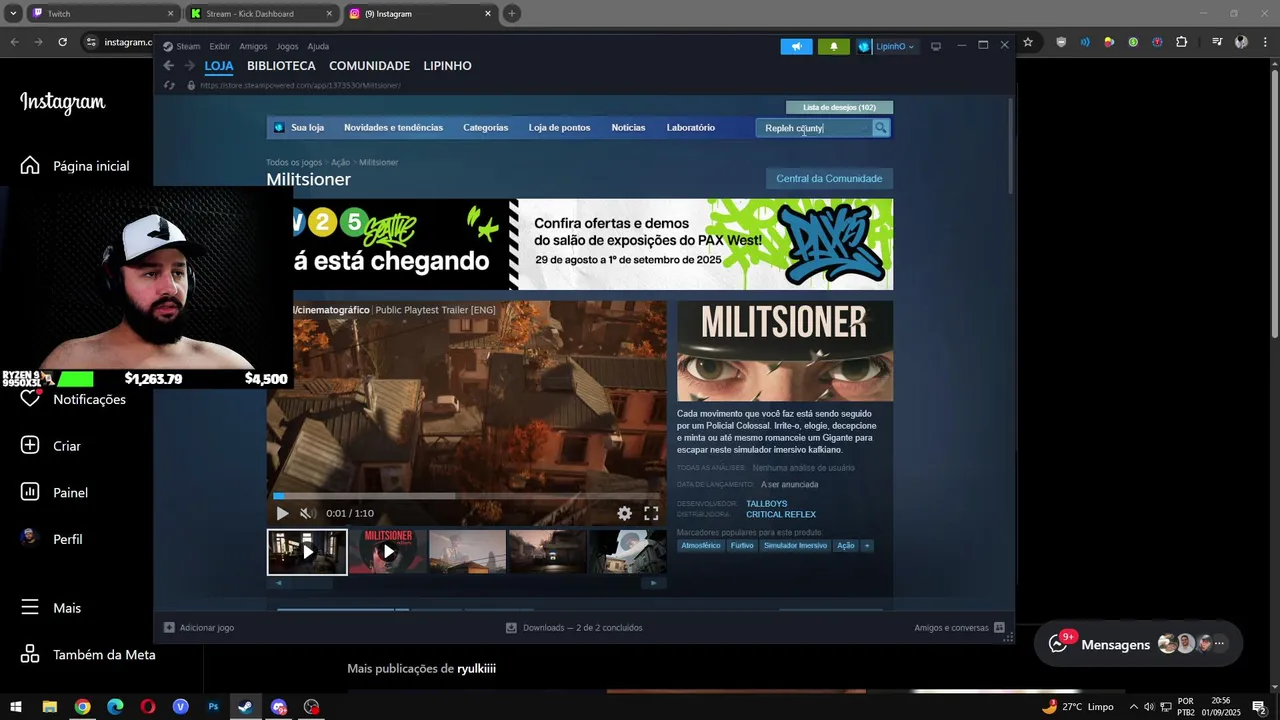Click the store search magnifier button
The image size is (1280, 720).
coord(880,128)
